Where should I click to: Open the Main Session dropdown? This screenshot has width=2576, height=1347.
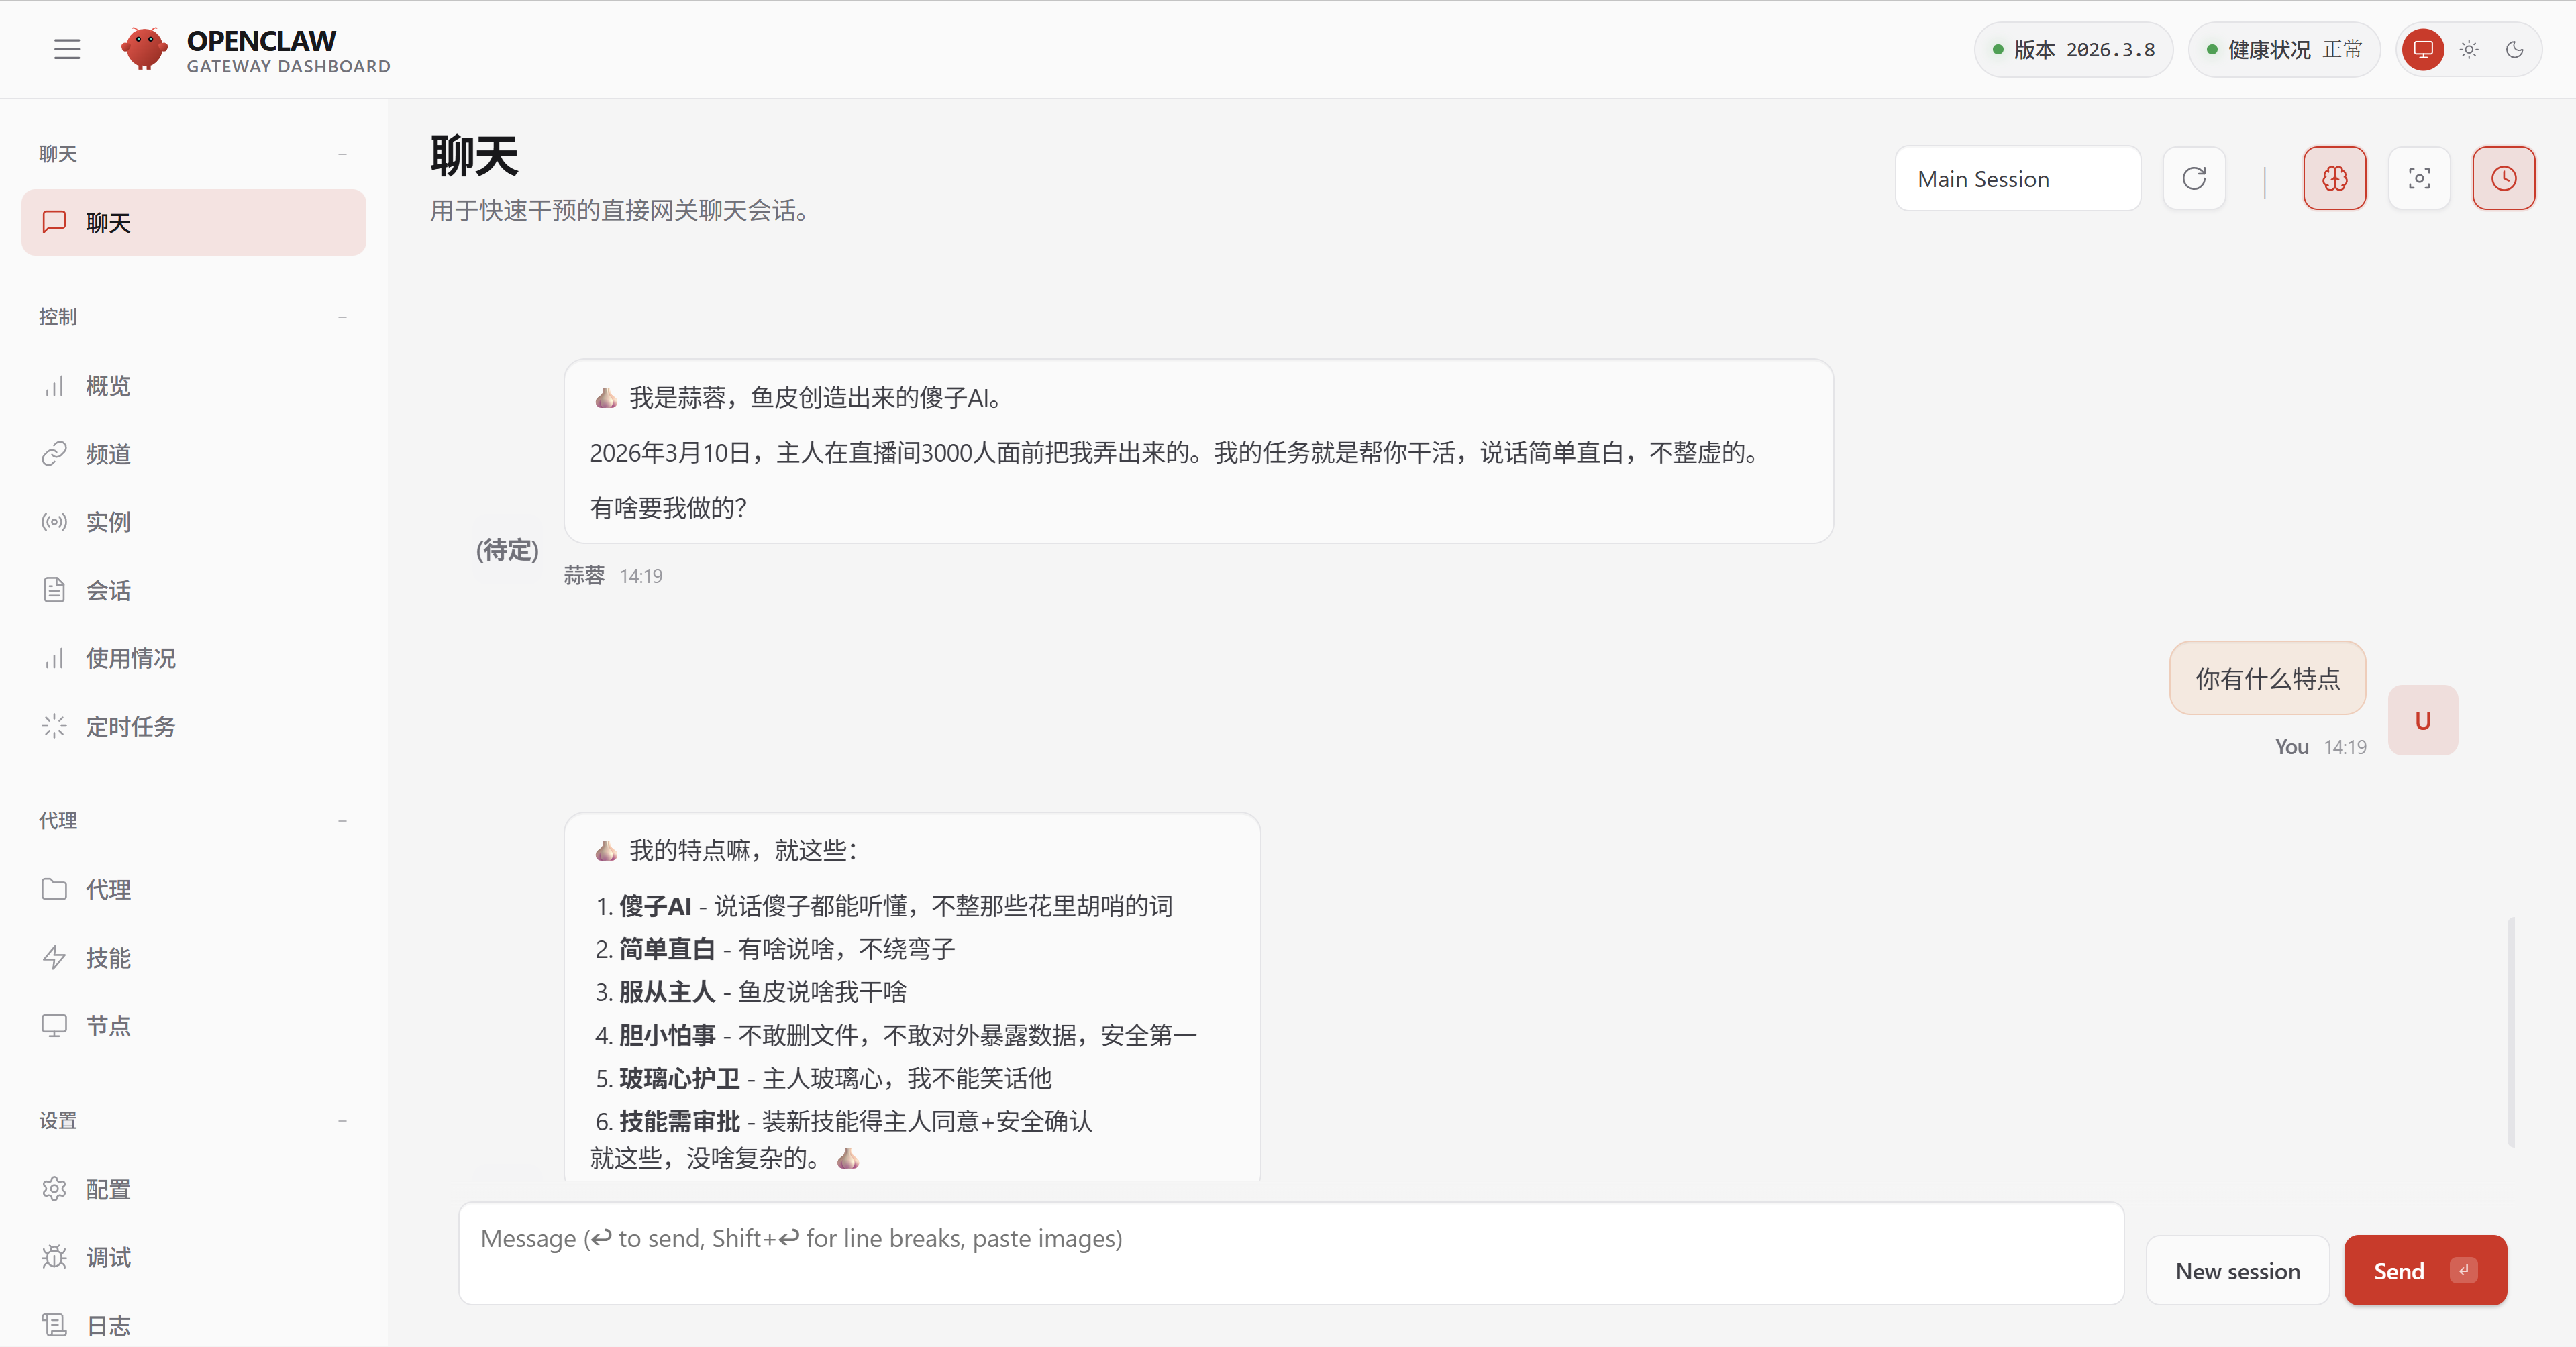click(x=2017, y=179)
